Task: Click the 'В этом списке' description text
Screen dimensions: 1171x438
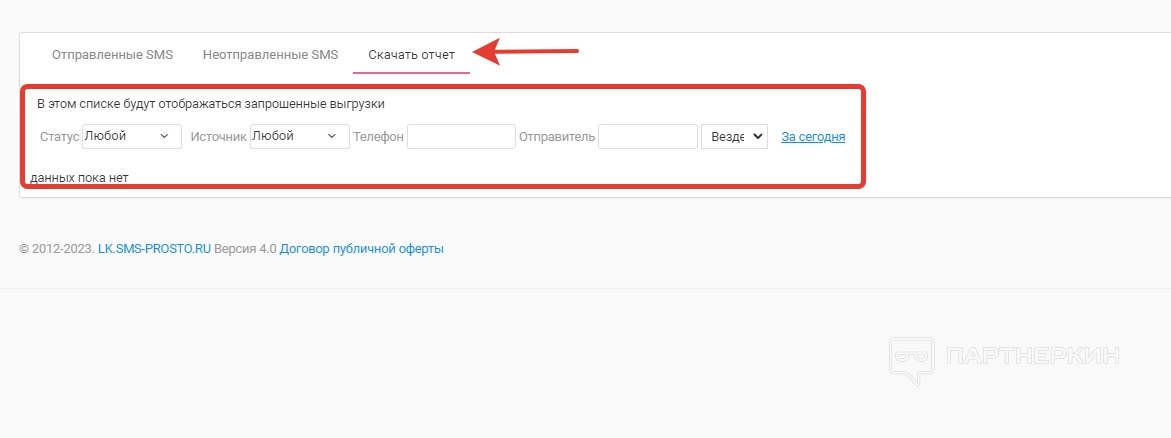Action: pos(210,103)
